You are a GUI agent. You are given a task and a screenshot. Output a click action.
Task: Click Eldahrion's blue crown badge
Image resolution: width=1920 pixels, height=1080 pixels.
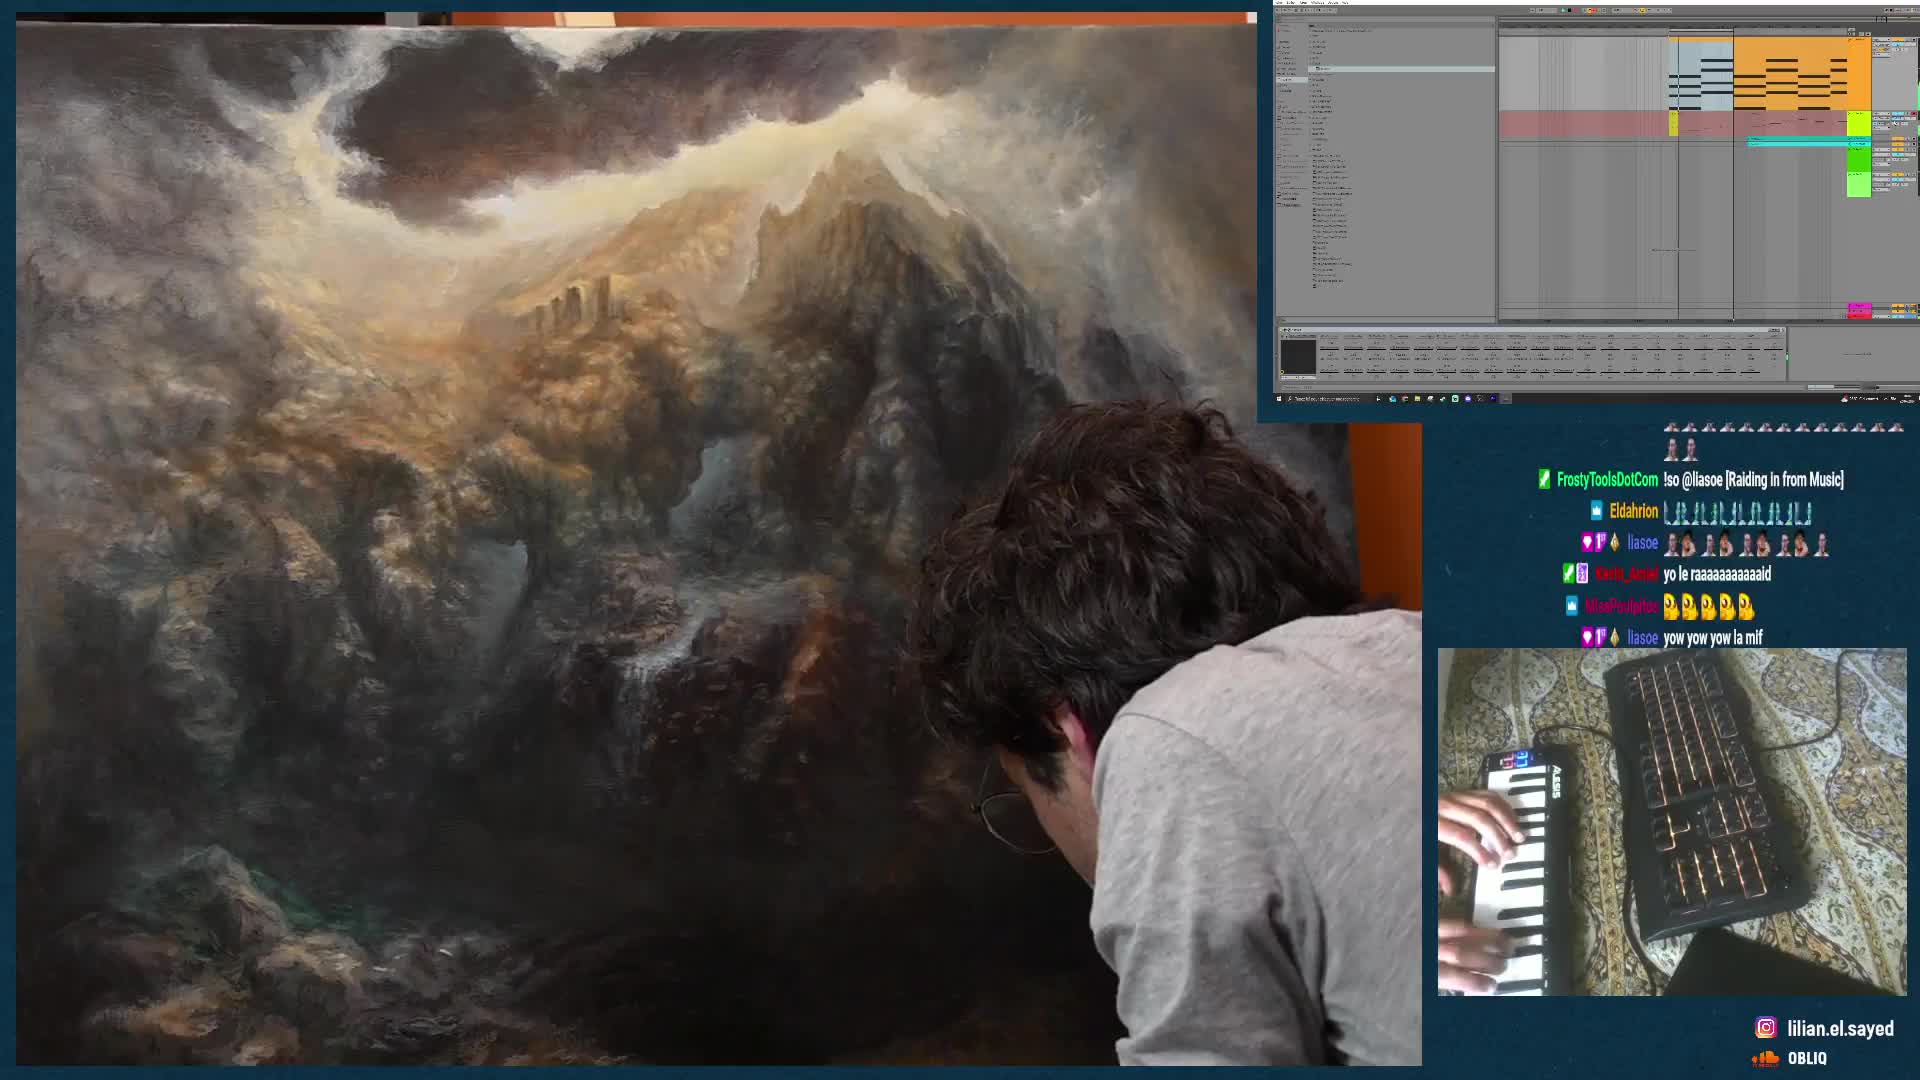1596,511
